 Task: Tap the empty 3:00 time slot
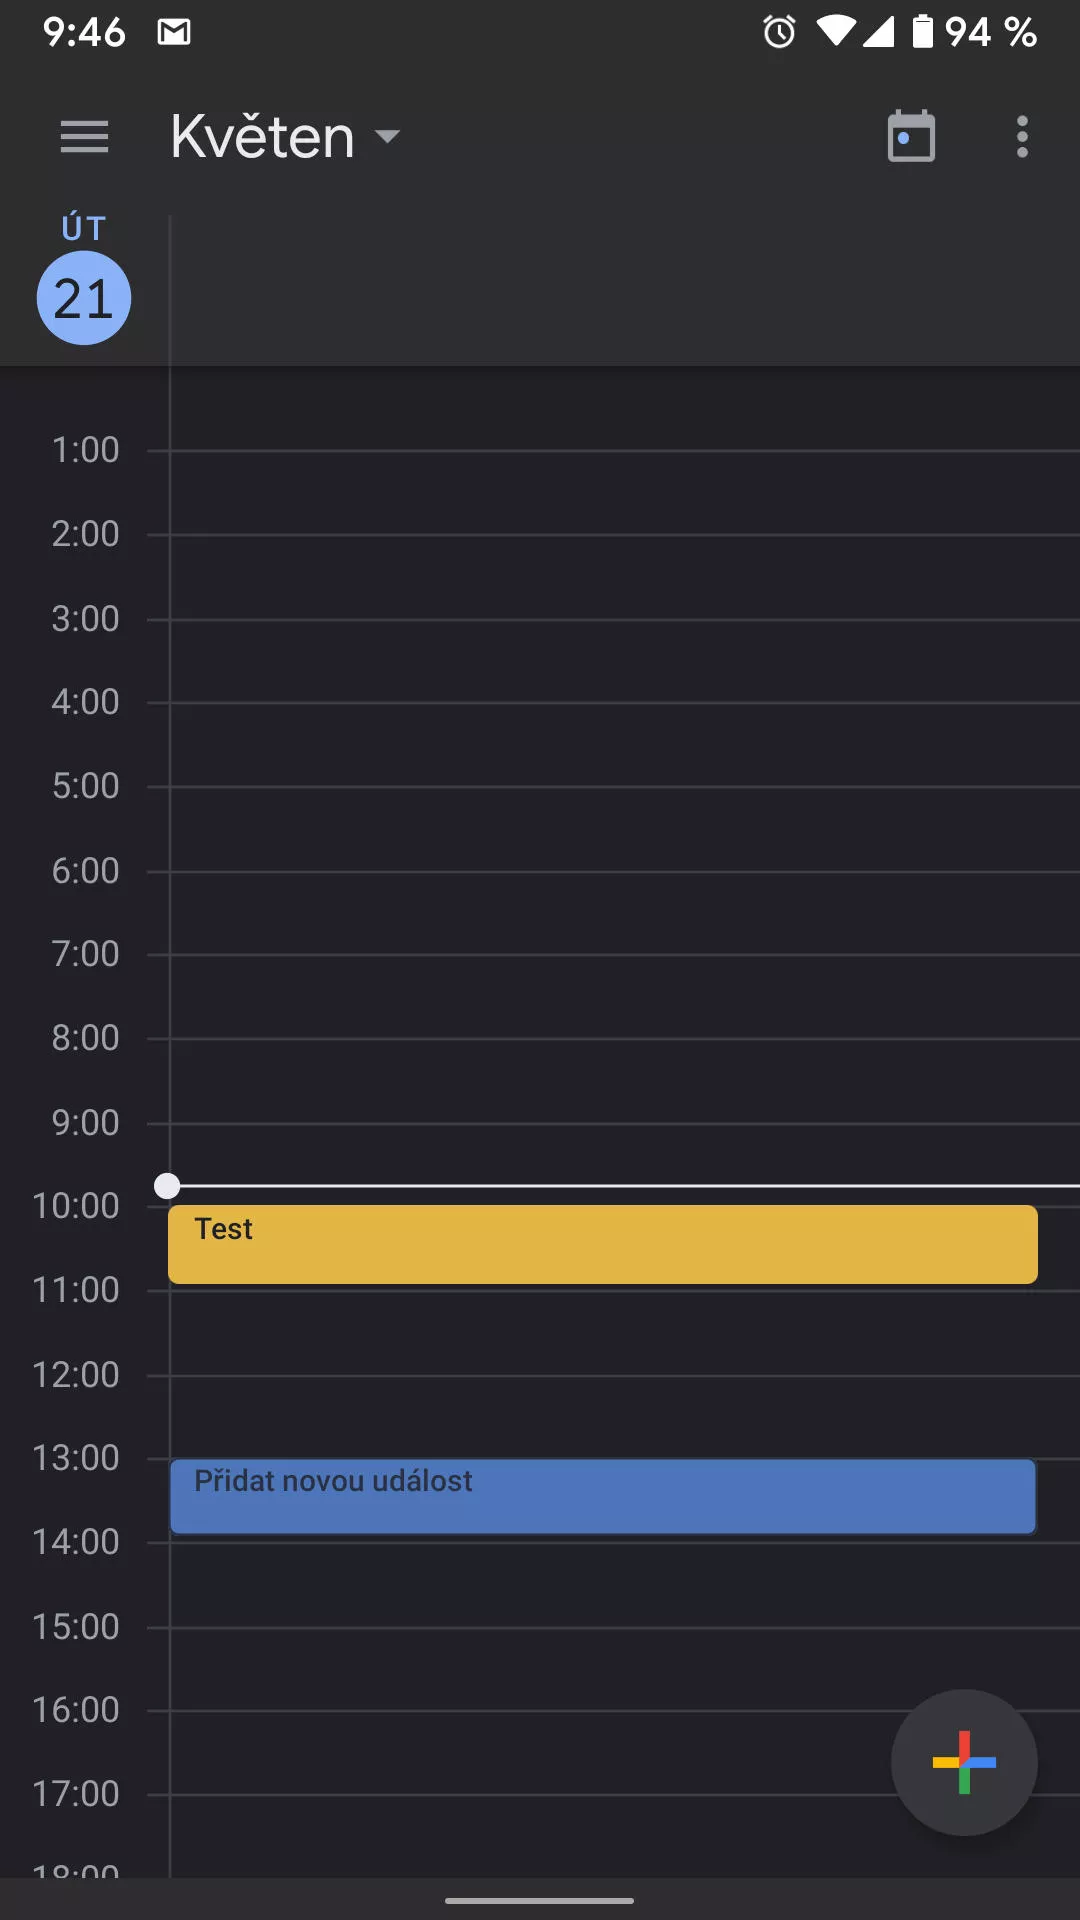(625, 661)
